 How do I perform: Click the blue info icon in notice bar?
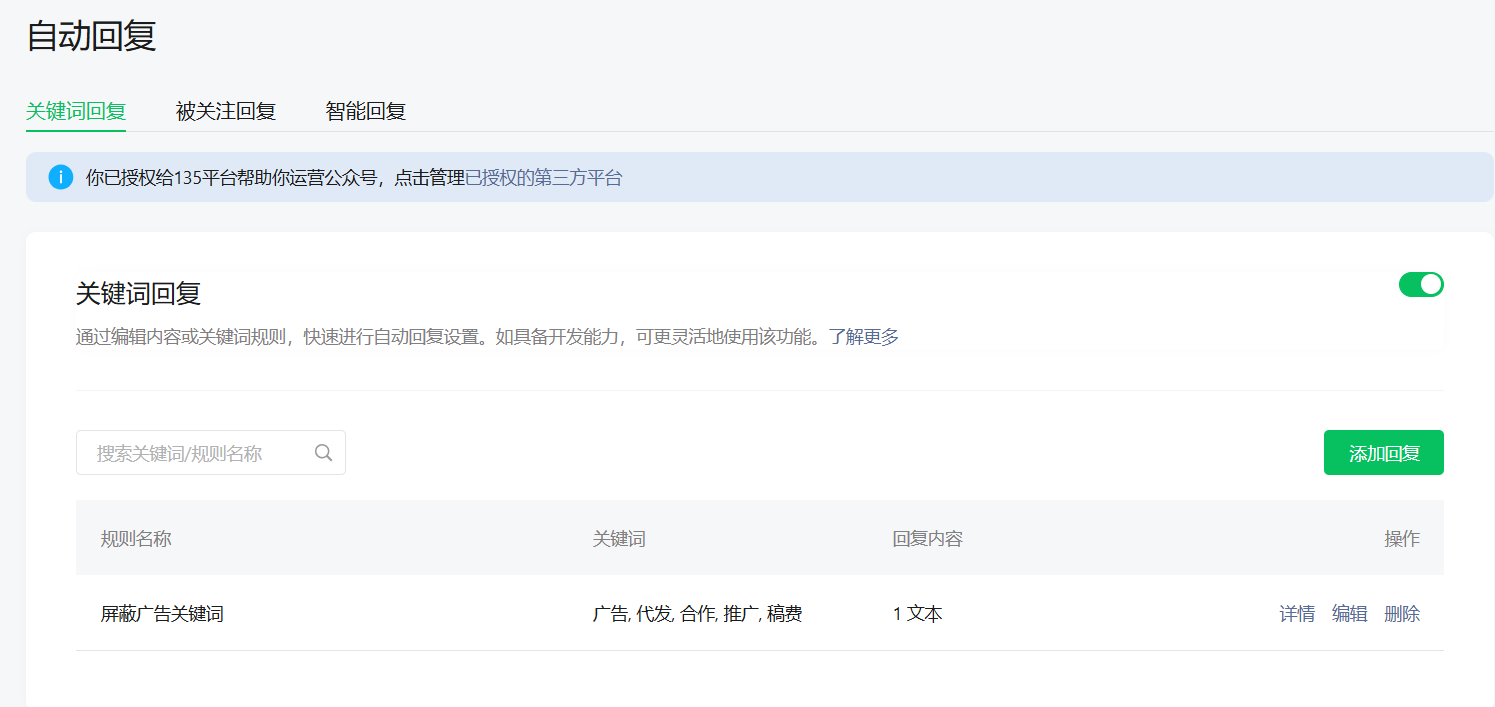click(61, 177)
